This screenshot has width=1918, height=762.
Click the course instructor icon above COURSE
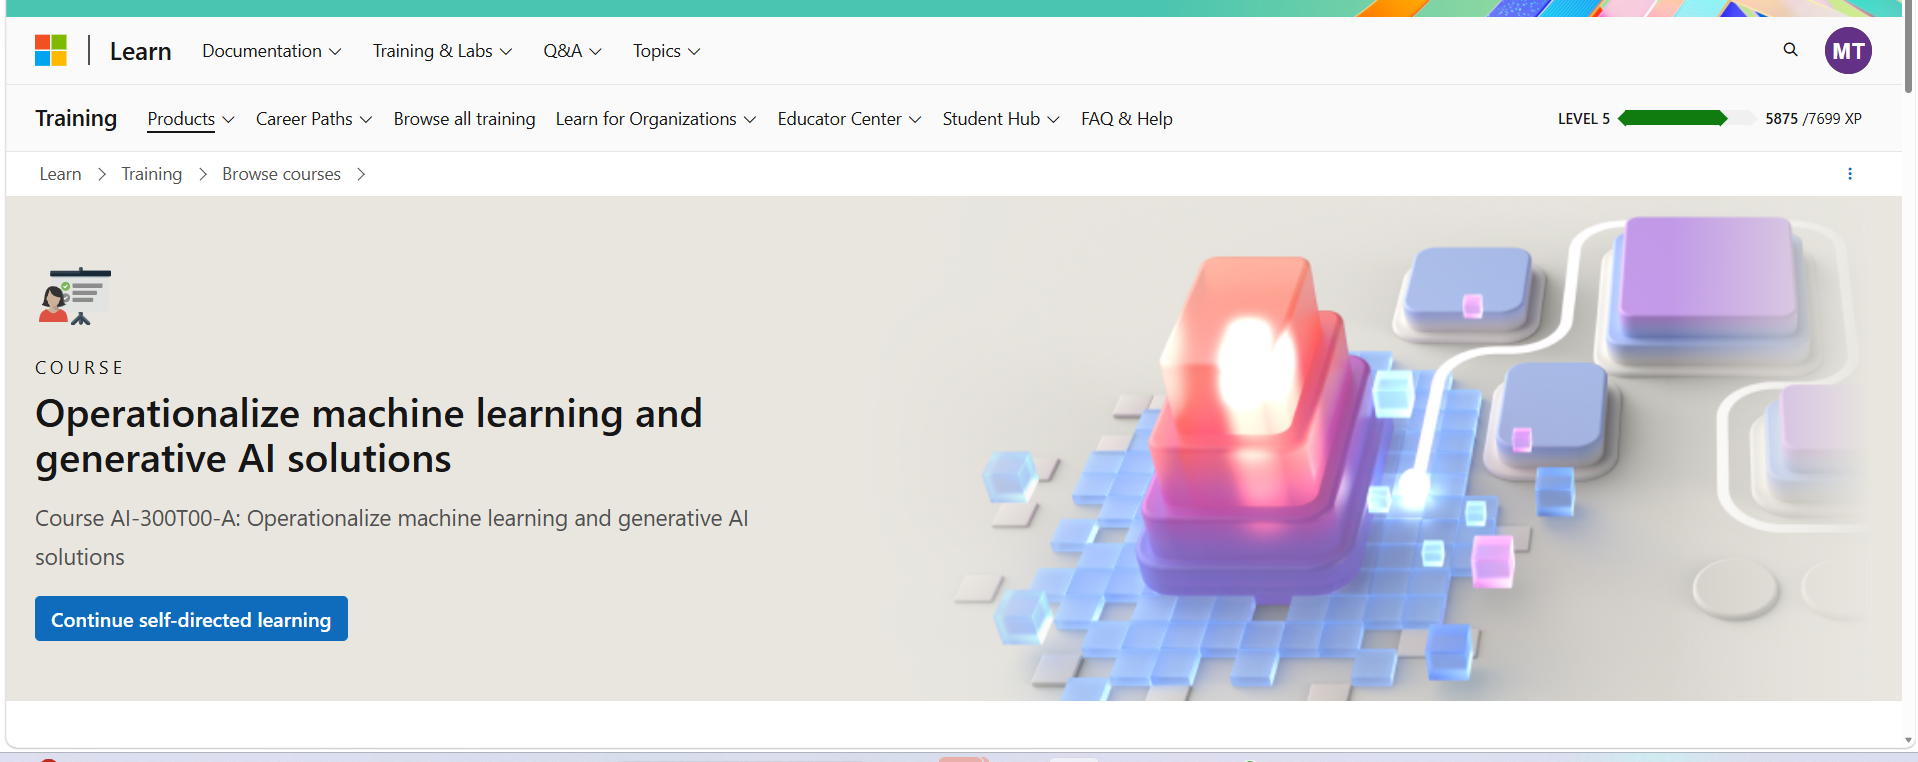[75, 296]
